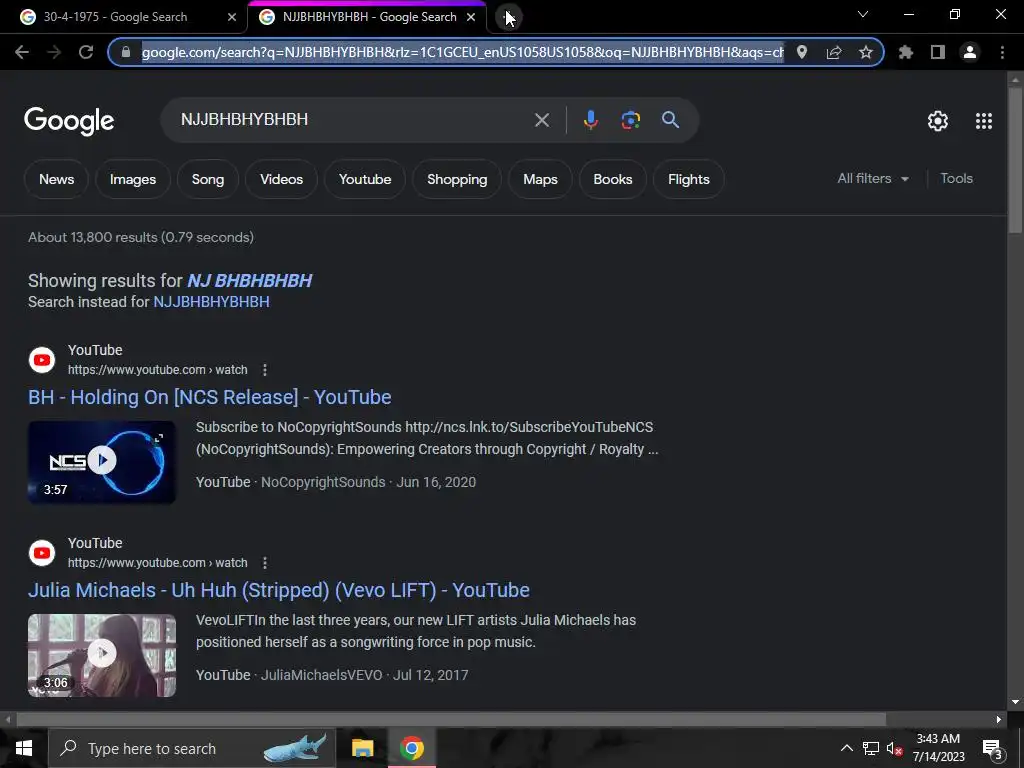Submit search with magnifying glass icon
1024x768 pixels.
(671, 120)
